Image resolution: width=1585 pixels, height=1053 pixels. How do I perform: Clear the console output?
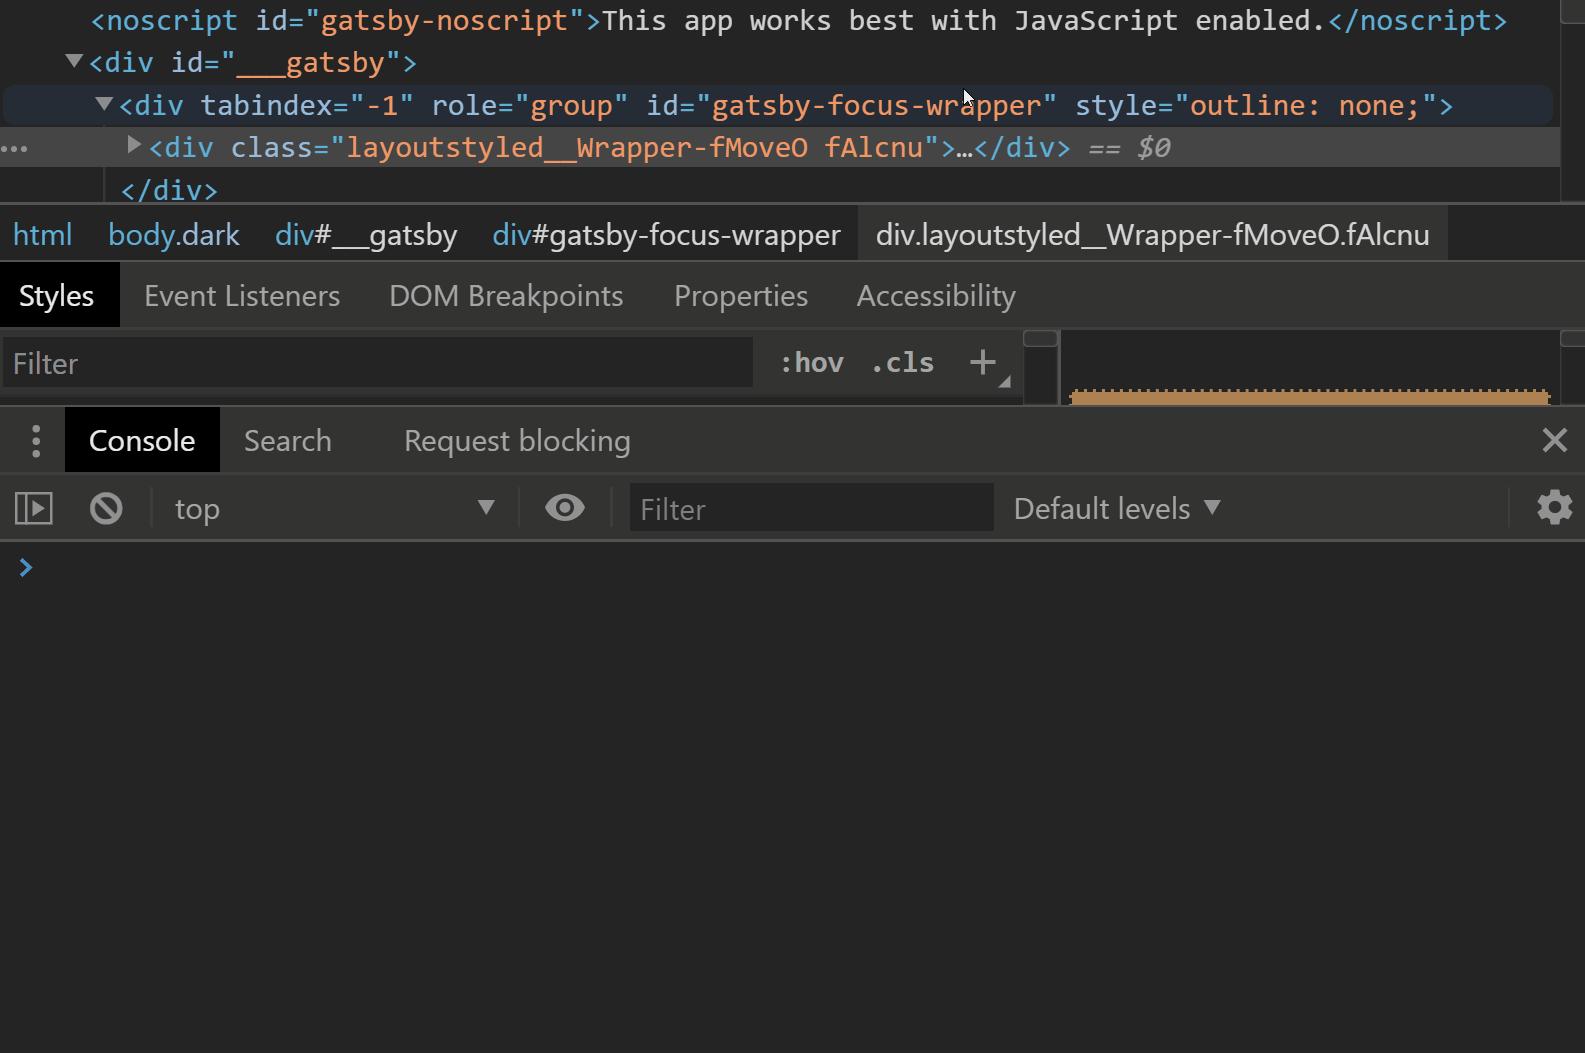tap(106, 509)
